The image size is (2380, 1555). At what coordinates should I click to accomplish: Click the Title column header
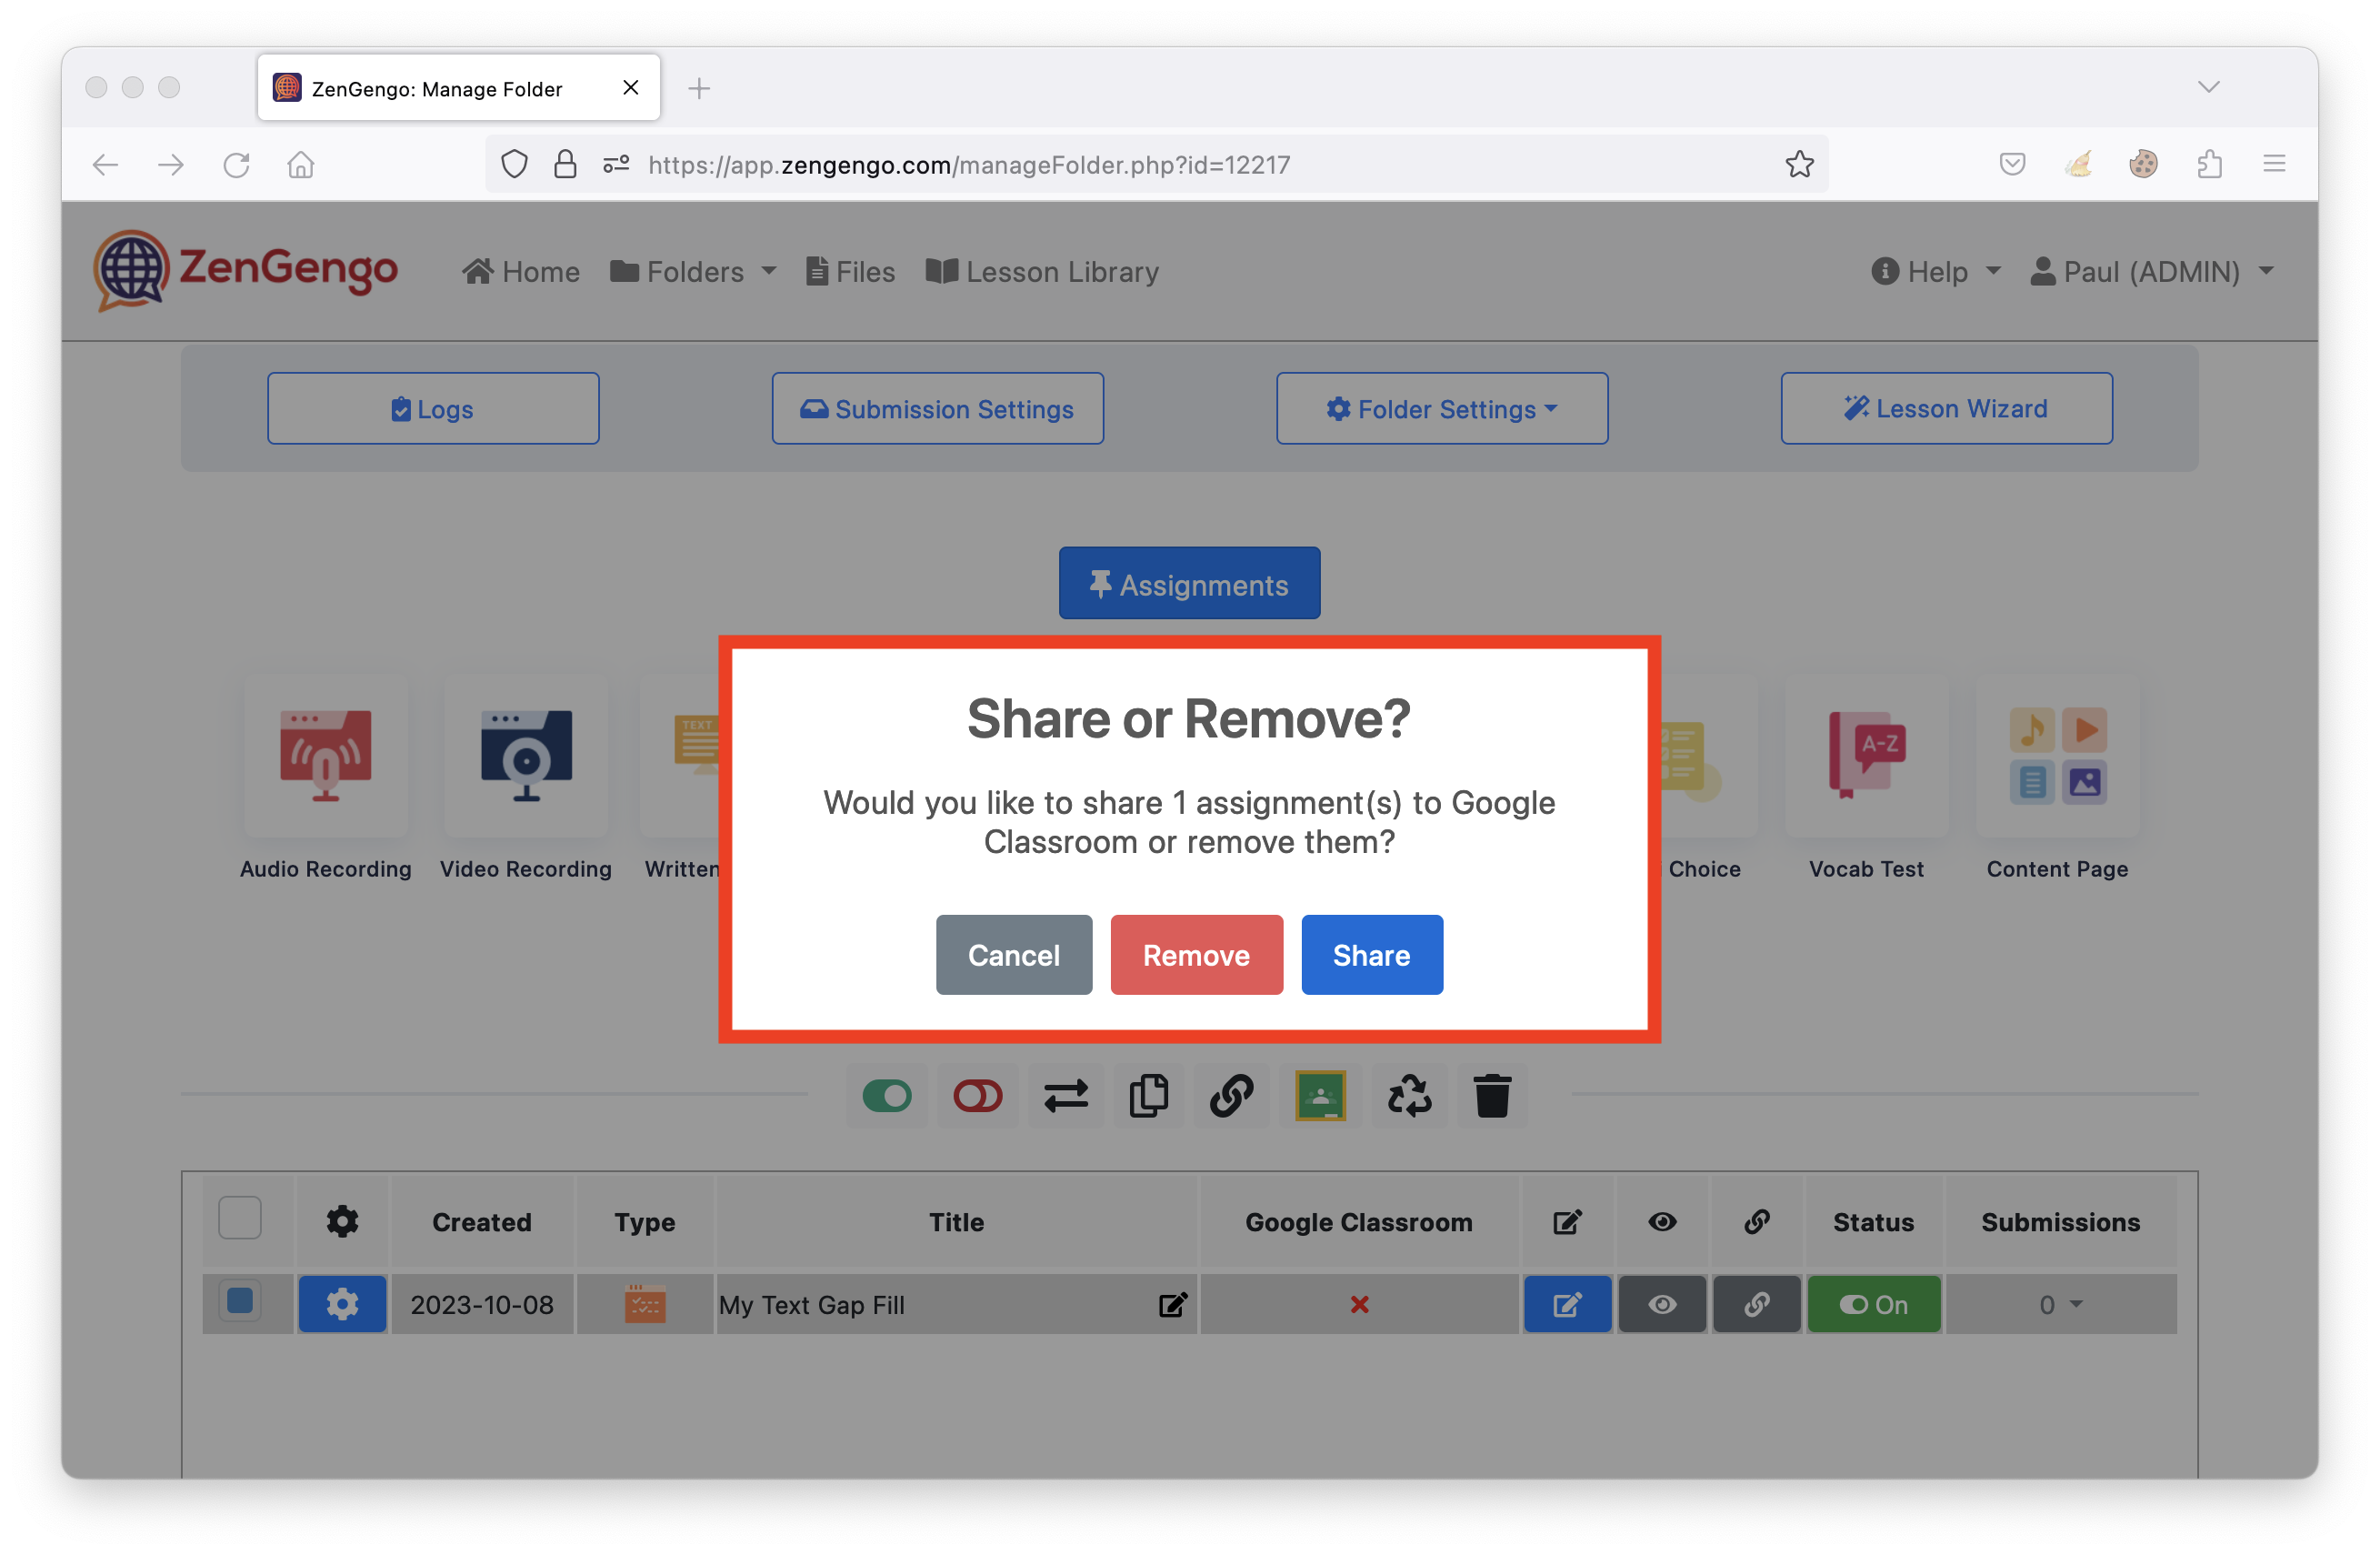click(956, 1222)
